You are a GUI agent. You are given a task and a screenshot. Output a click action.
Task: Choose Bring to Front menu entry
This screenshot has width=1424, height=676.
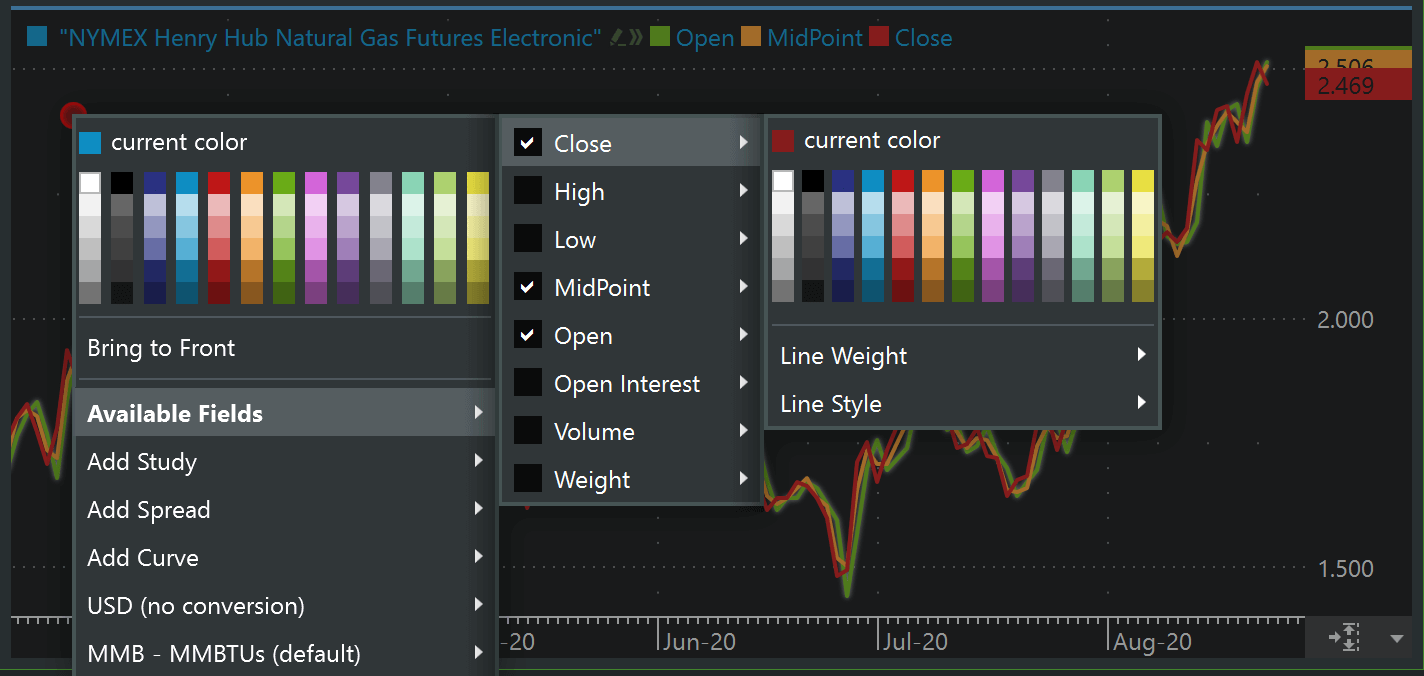coord(285,348)
